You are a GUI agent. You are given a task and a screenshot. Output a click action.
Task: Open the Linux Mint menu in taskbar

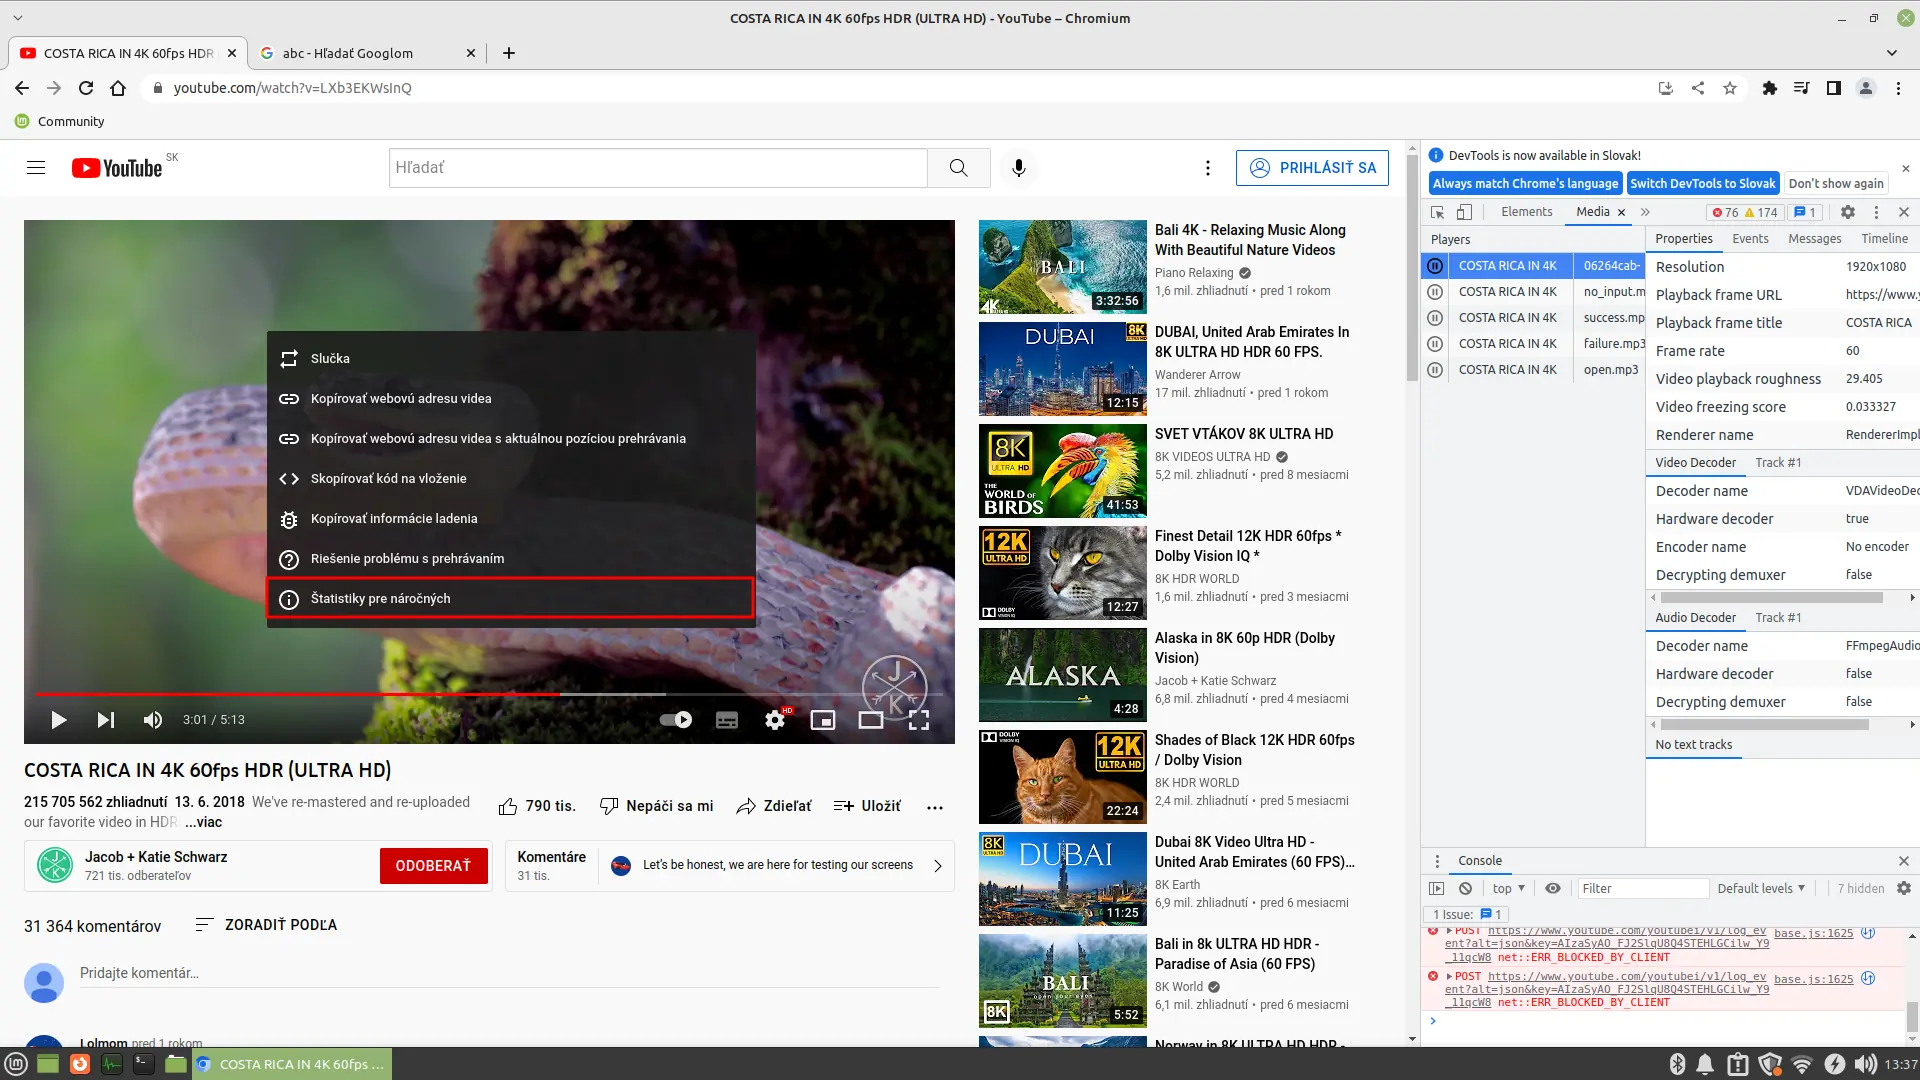(x=16, y=1064)
